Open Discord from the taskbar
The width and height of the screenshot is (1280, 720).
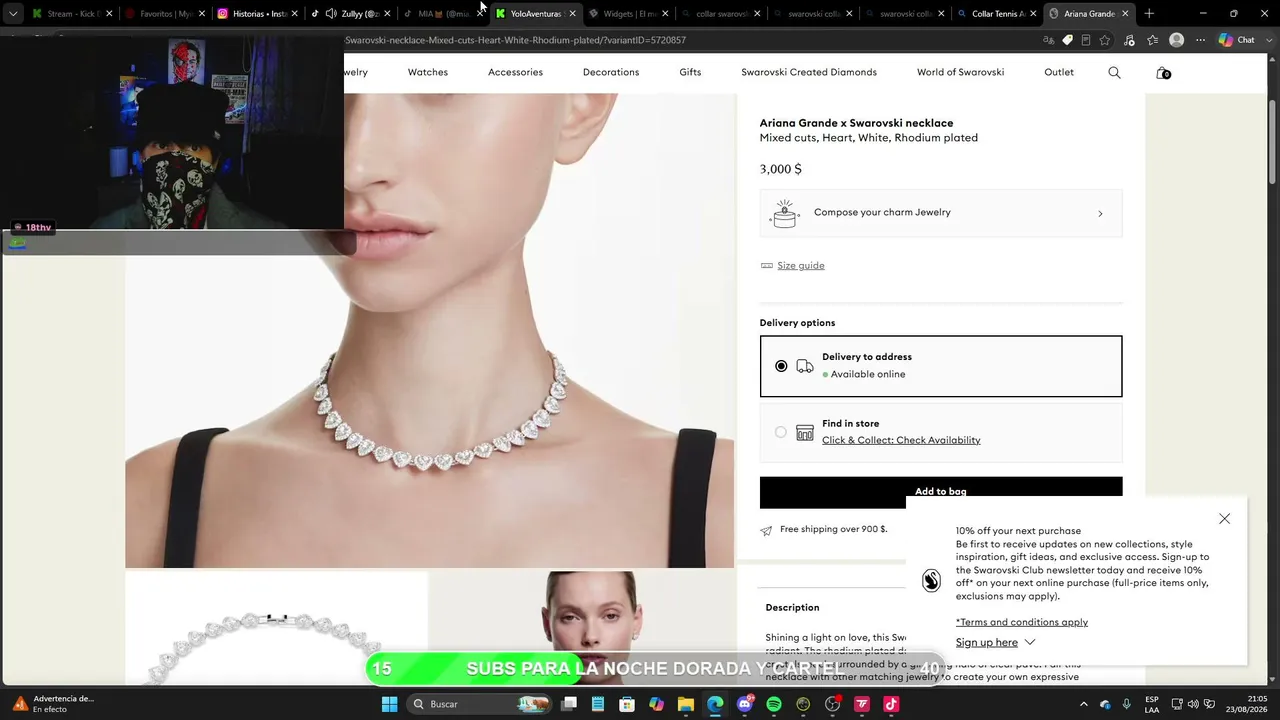pos(744,704)
